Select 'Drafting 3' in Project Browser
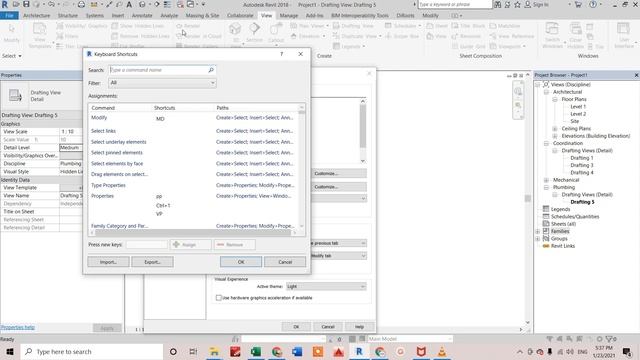Image resolution: width=640 pixels, height=360 pixels. tap(582, 165)
